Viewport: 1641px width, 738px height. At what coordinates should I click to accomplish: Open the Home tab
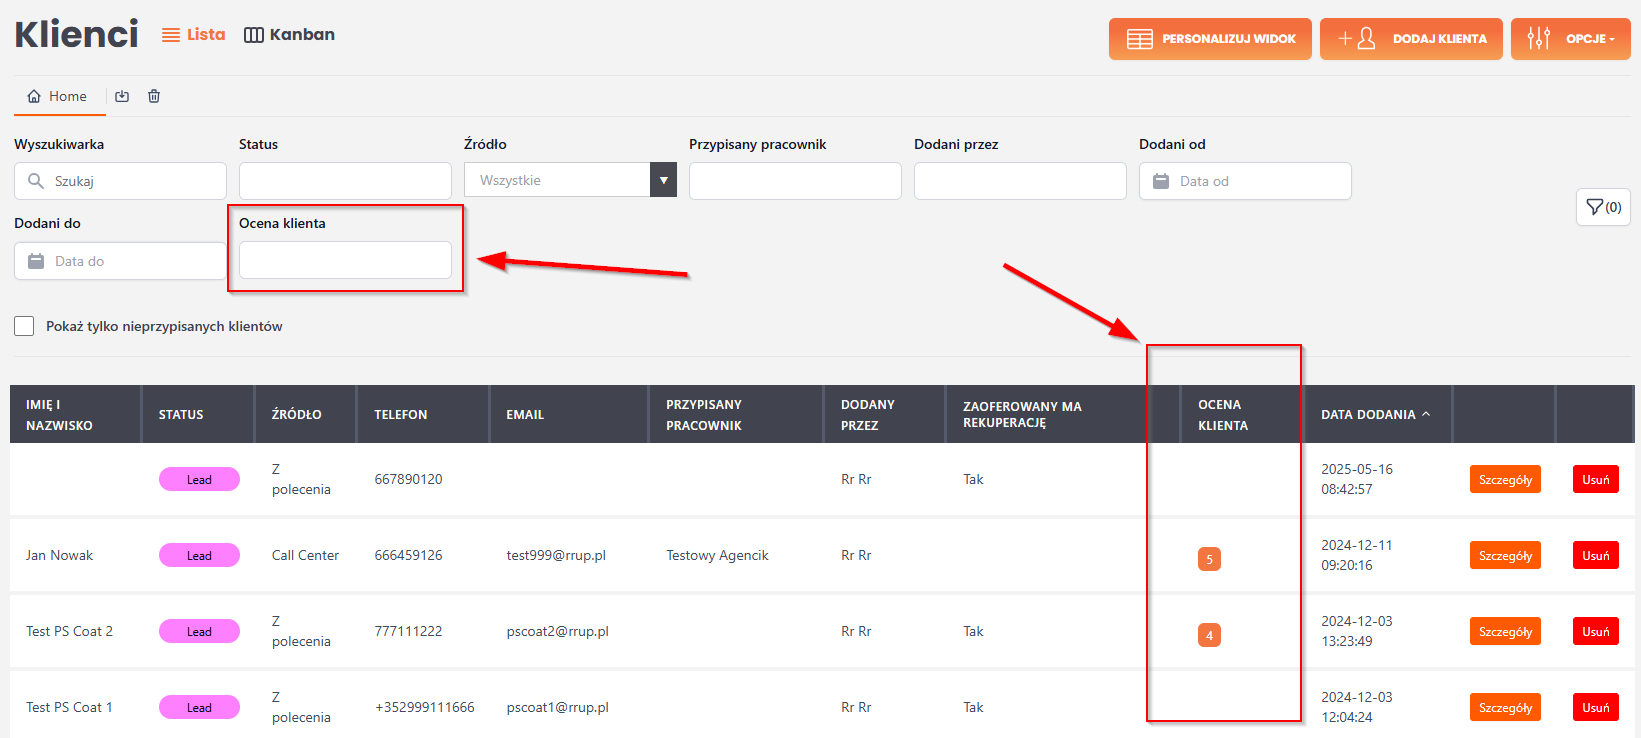click(58, 96)
